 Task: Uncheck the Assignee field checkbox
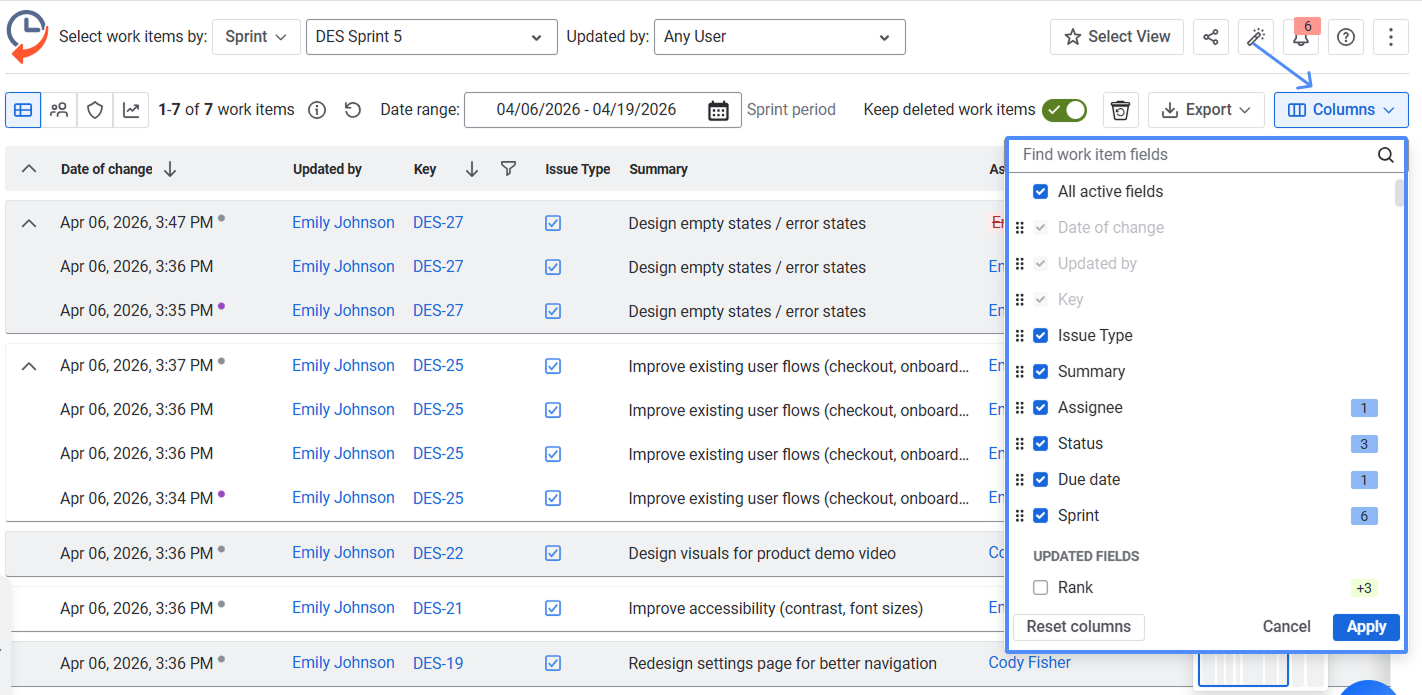pos(1040,408)
